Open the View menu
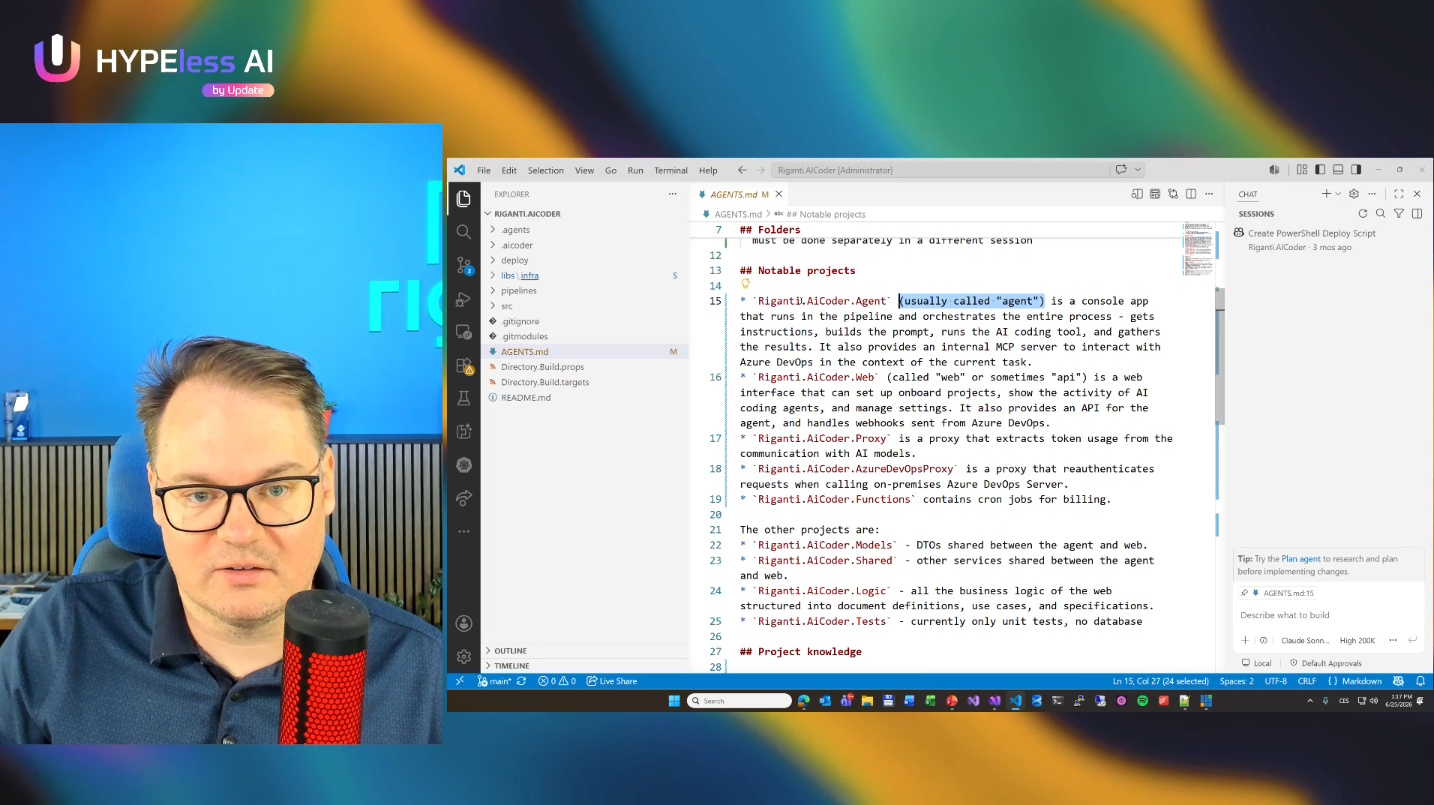Image resolution: width=1434 pixels, height=805 pixels. pos(585,170)
